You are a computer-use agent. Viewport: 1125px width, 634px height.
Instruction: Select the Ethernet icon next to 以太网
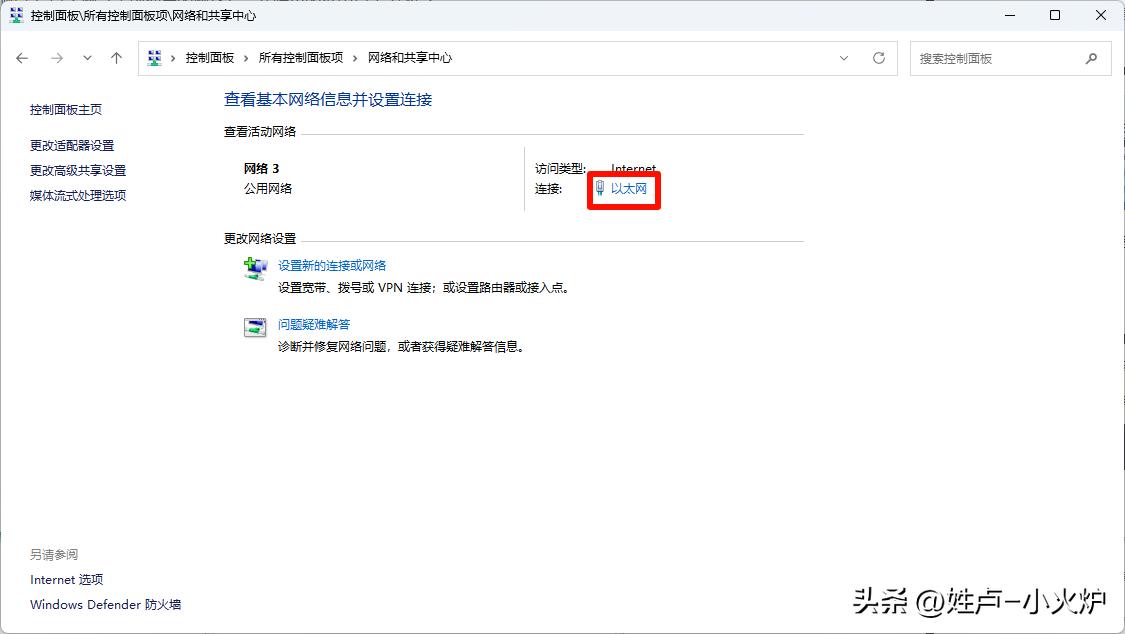(x=599, y=189)
